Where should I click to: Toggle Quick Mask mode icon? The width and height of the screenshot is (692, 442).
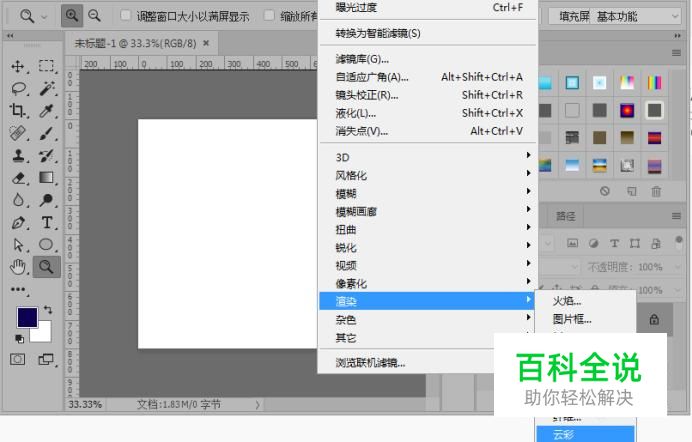pos(18,359)
